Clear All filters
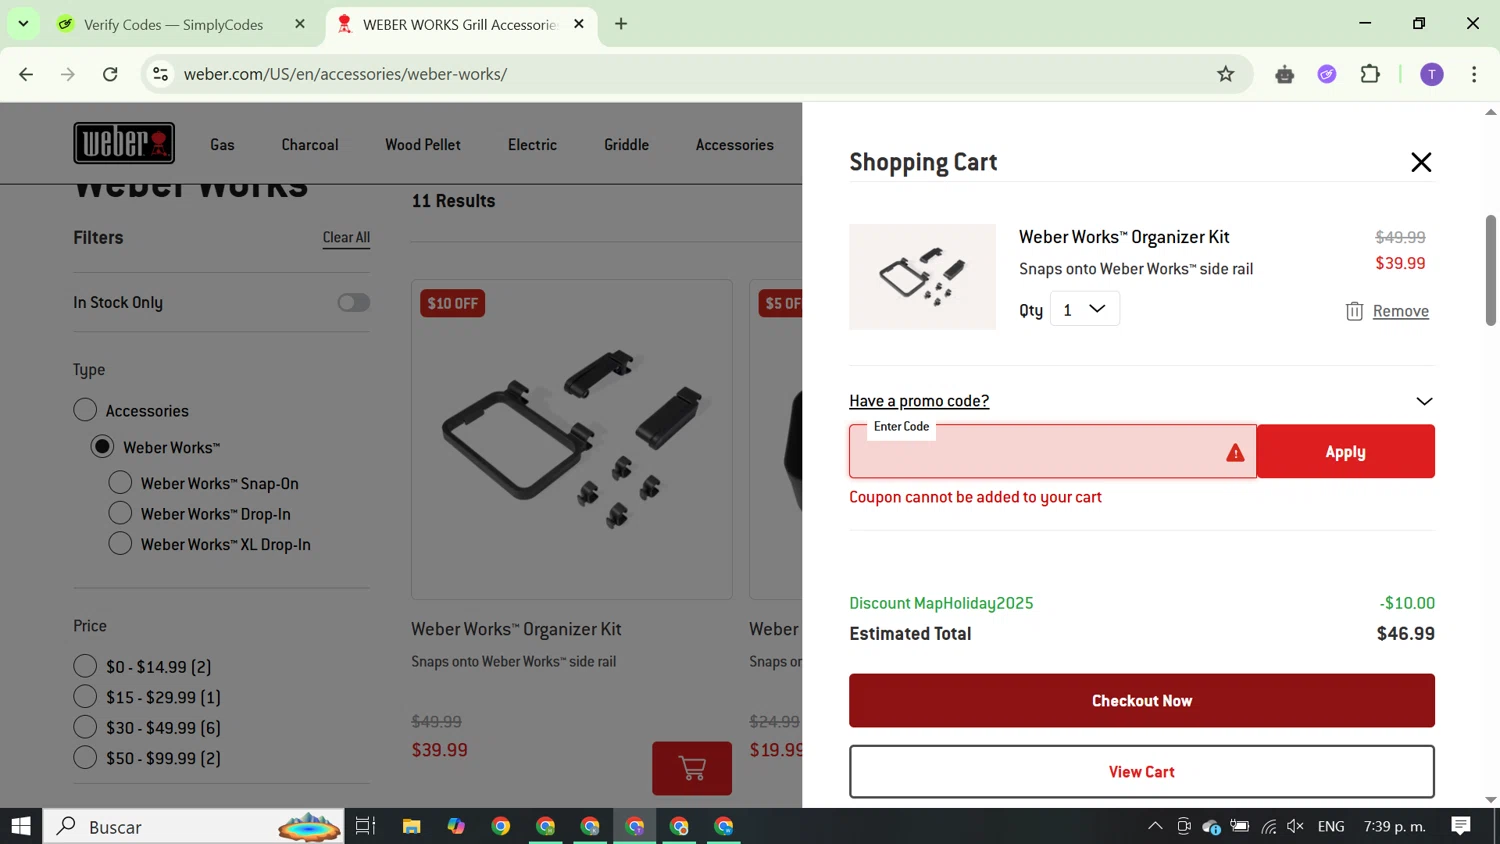Screen dimensions: 1500x844 click(346, 237)
